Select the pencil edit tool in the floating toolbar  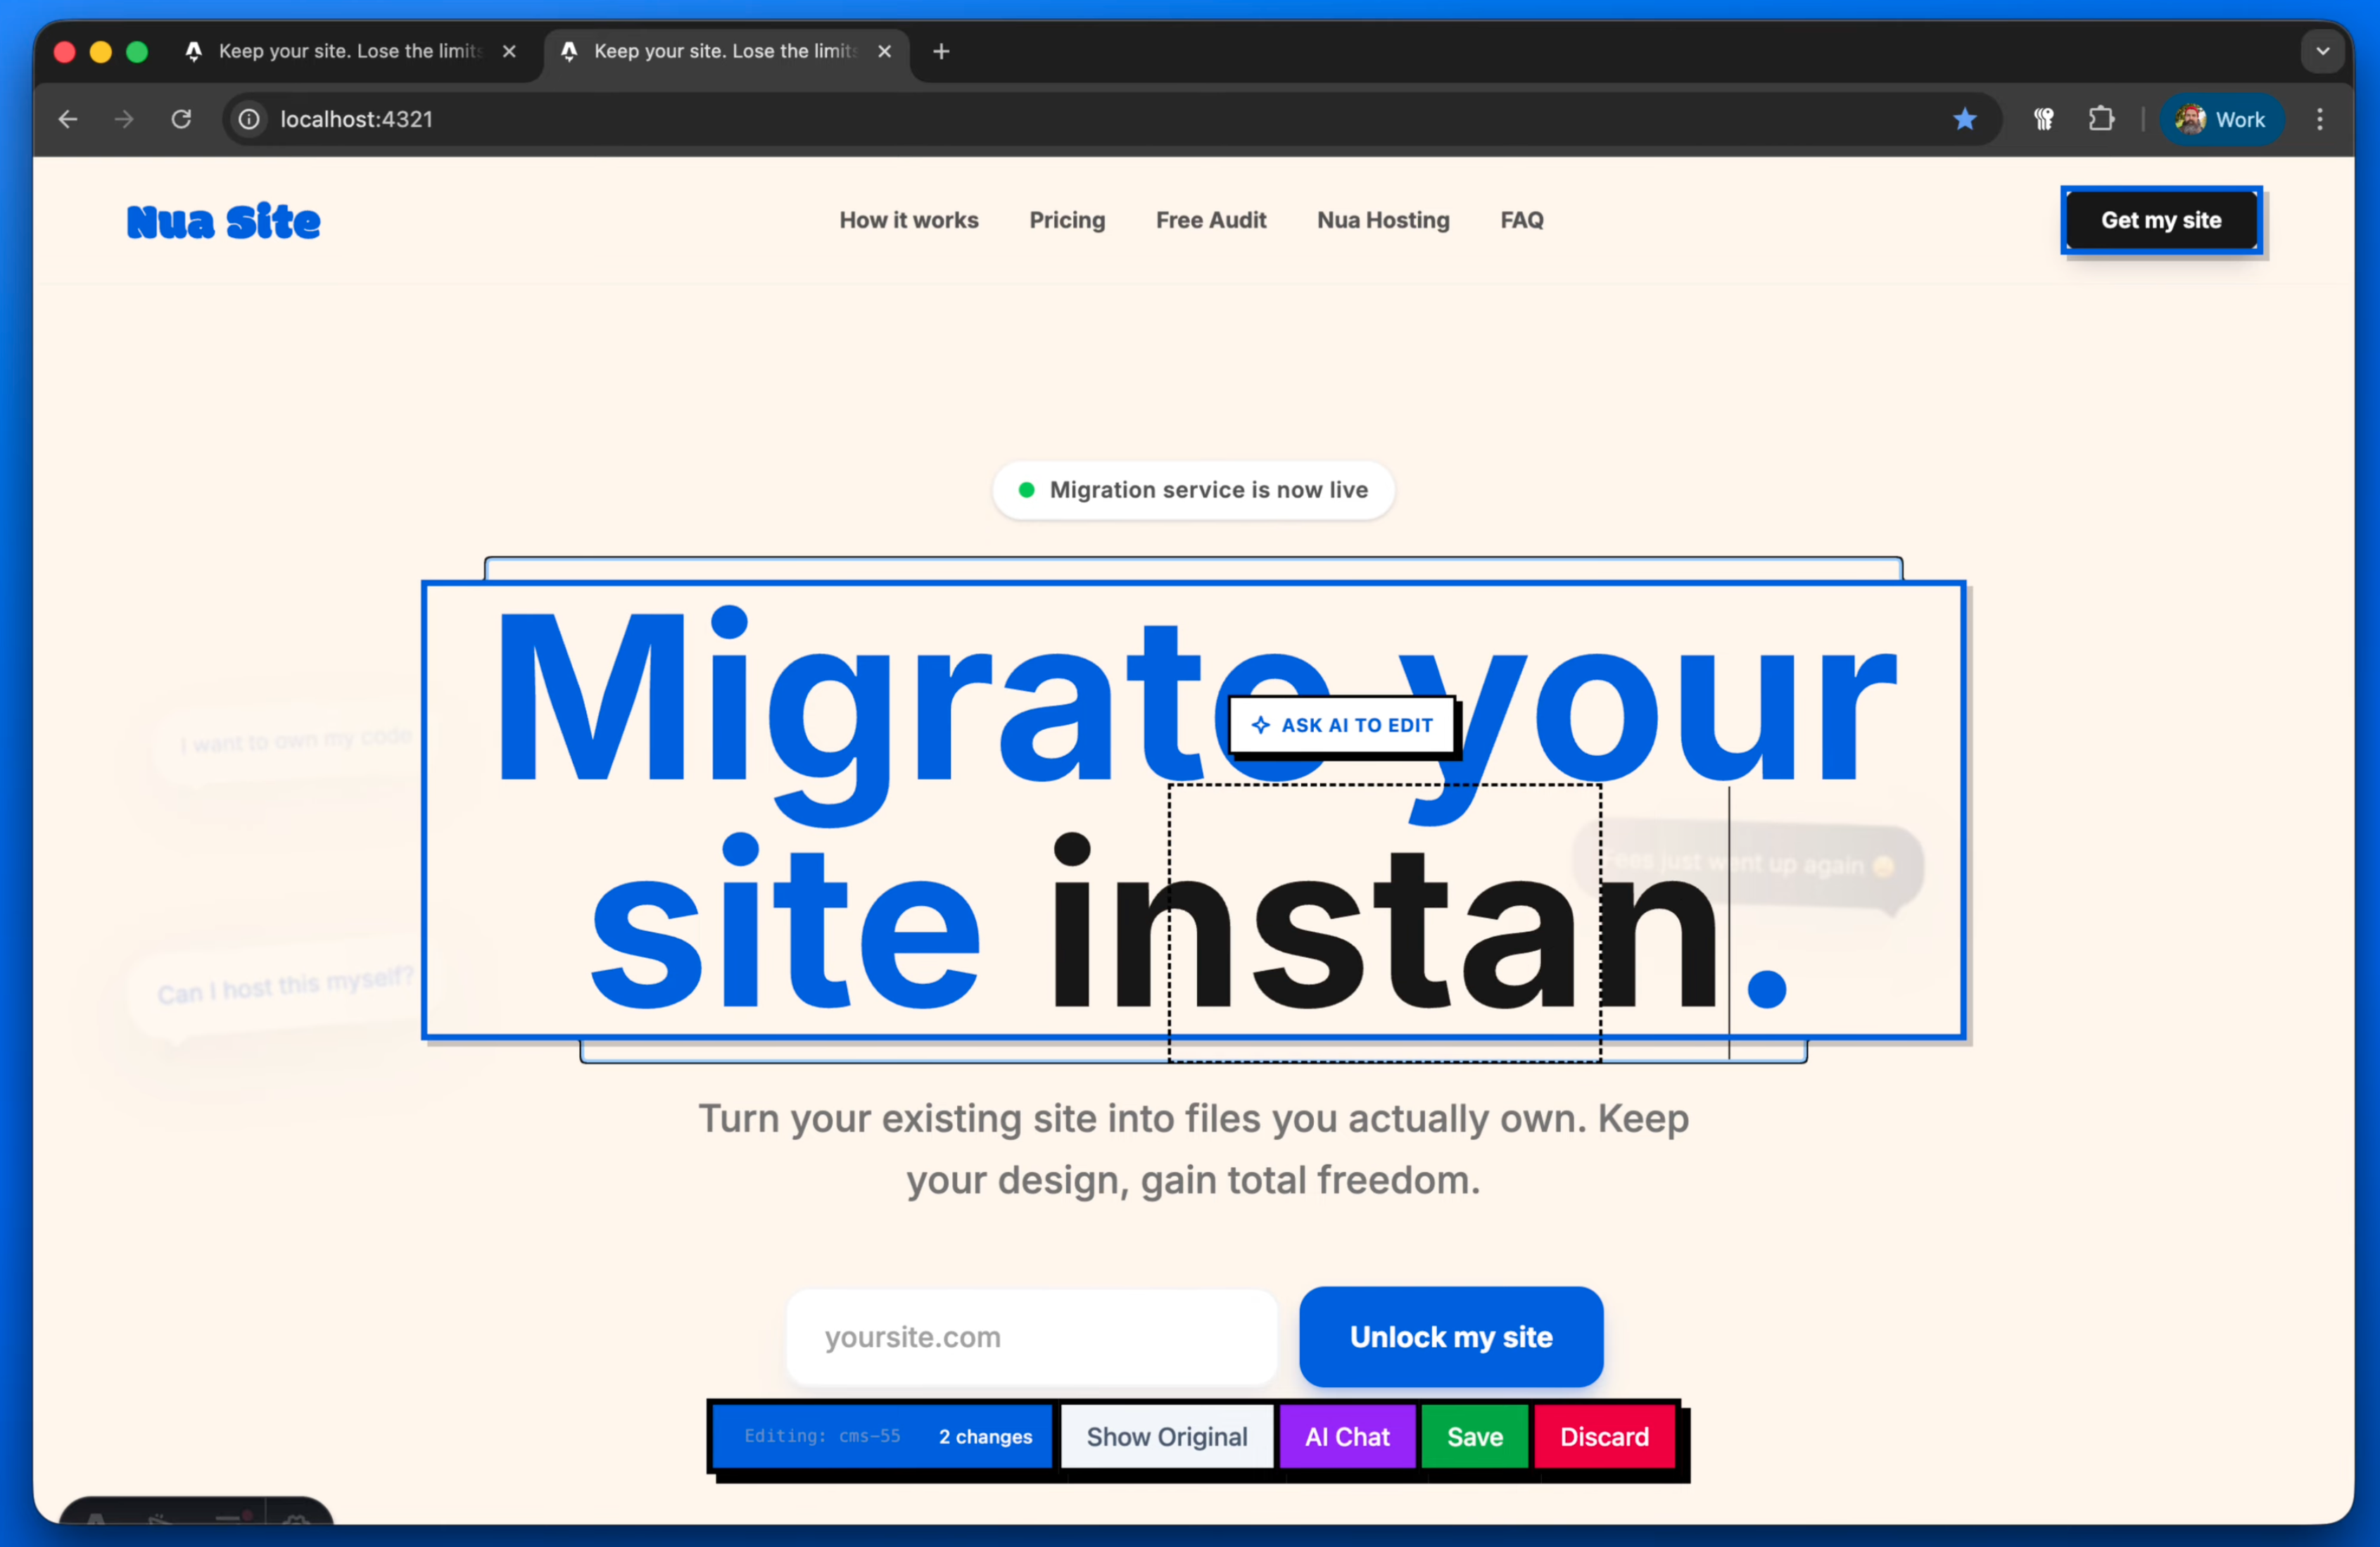(160, 1528)
